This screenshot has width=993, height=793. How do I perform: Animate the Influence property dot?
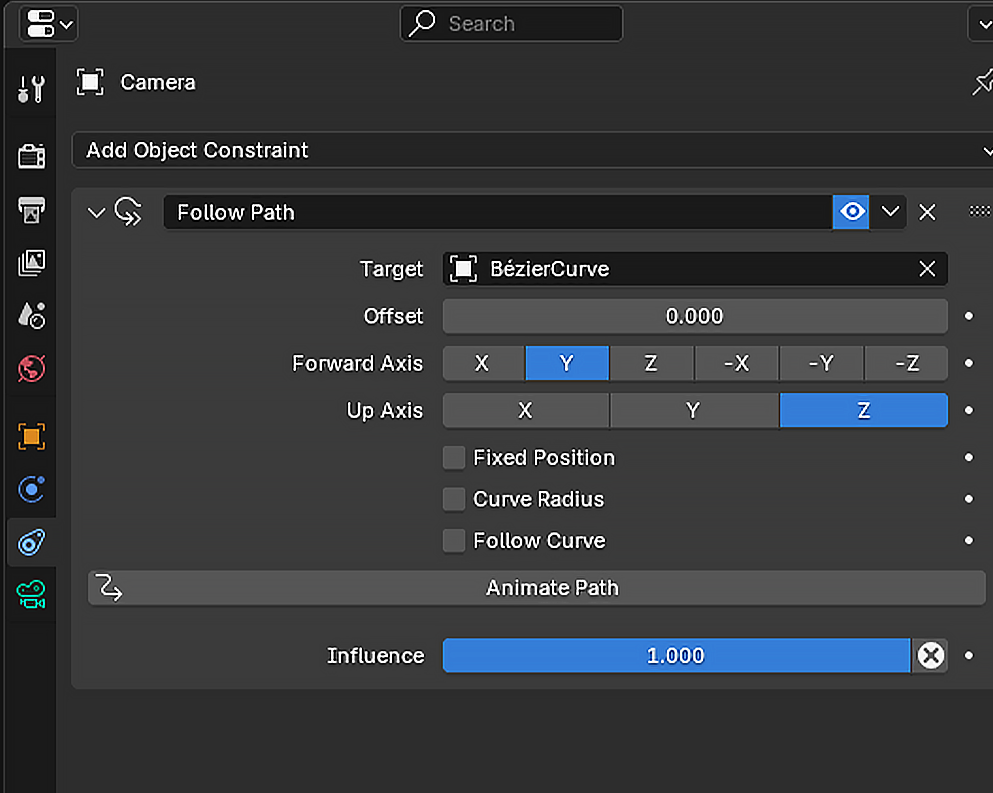pos(968,656)
